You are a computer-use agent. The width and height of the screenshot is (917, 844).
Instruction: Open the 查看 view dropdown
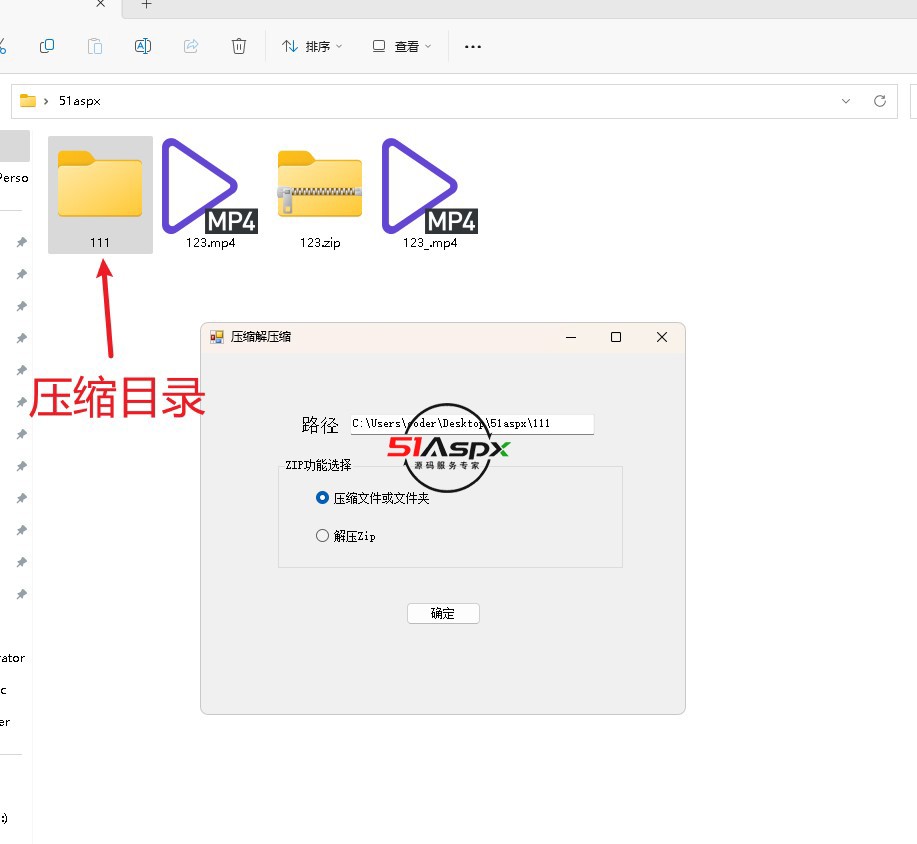pyautogui.click(x=401, y=46)
